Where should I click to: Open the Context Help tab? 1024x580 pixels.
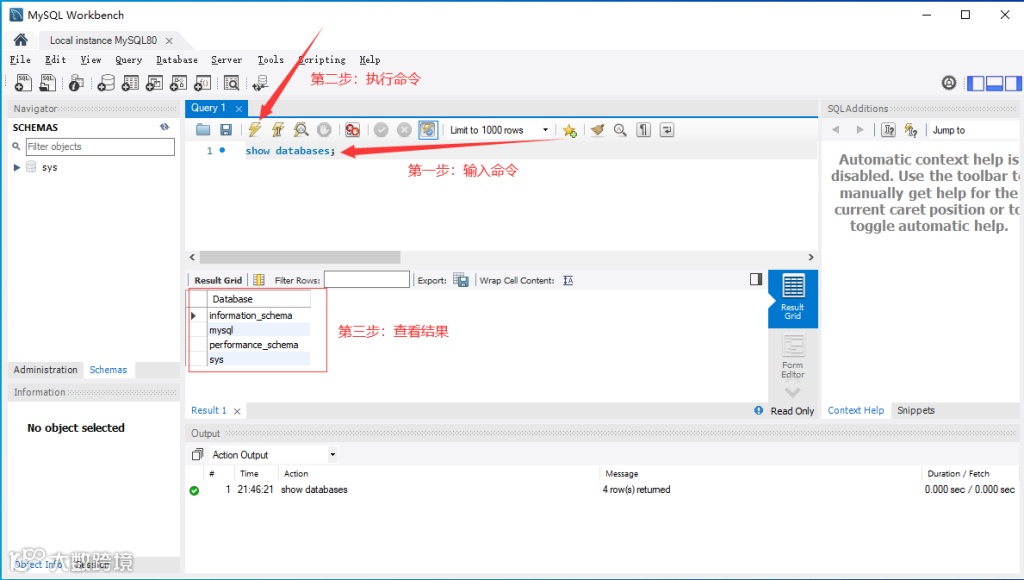856,410
